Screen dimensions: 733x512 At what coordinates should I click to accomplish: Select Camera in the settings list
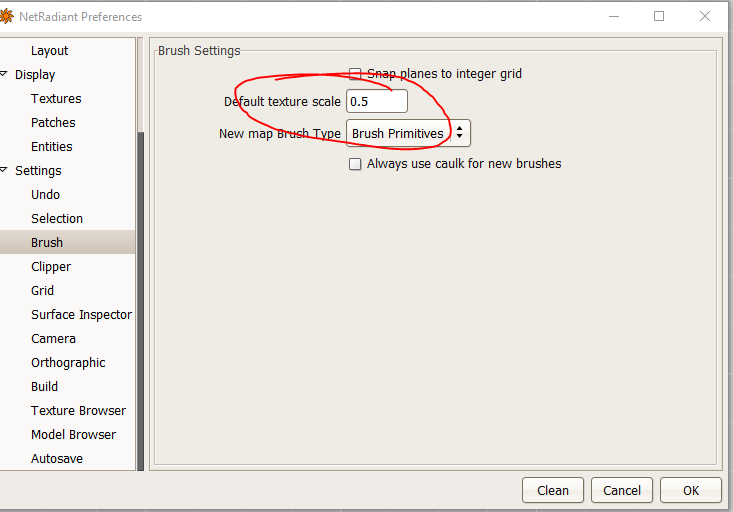53,339
